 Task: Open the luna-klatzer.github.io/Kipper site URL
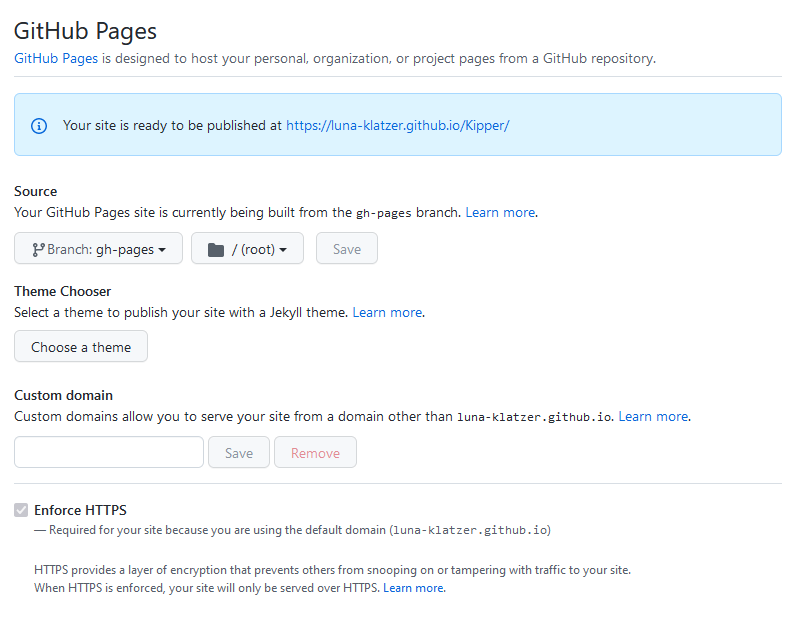point(398,126)
